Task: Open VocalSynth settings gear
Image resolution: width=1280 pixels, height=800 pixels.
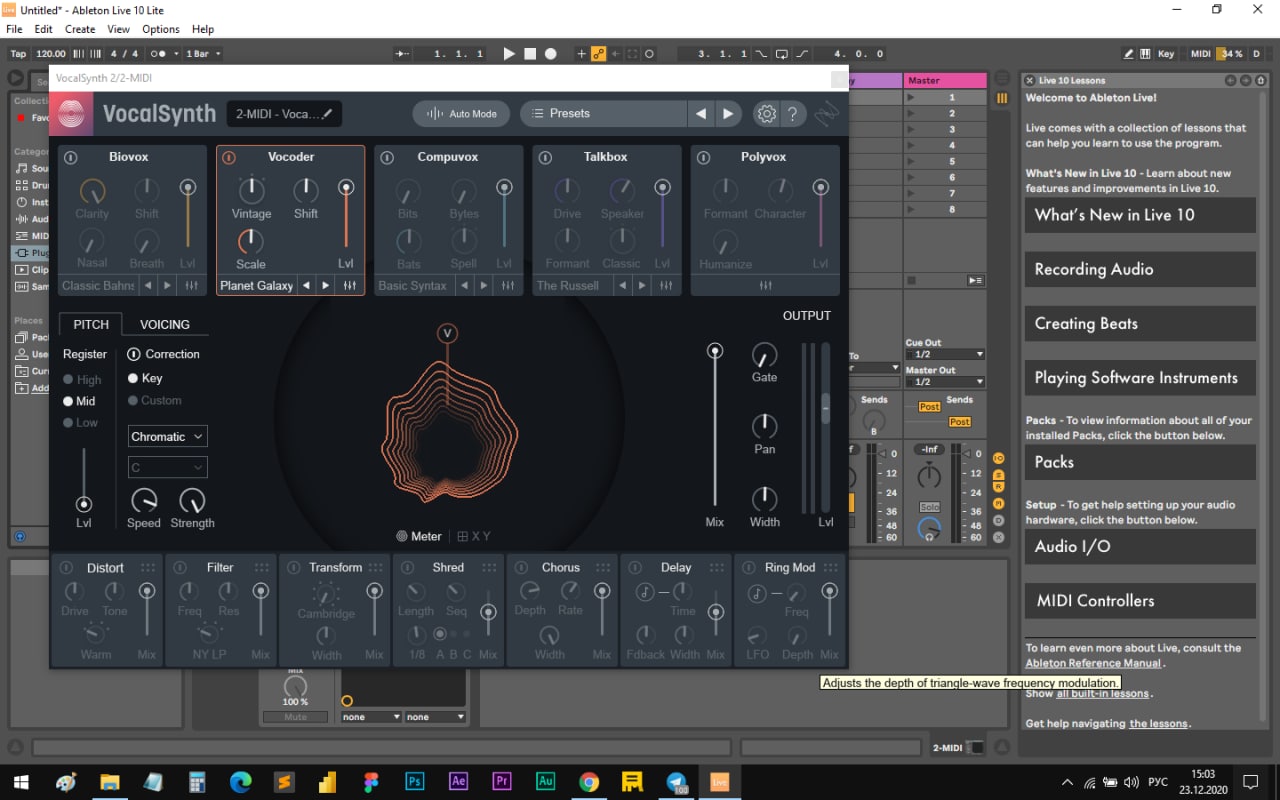Action: click(766, 114)
